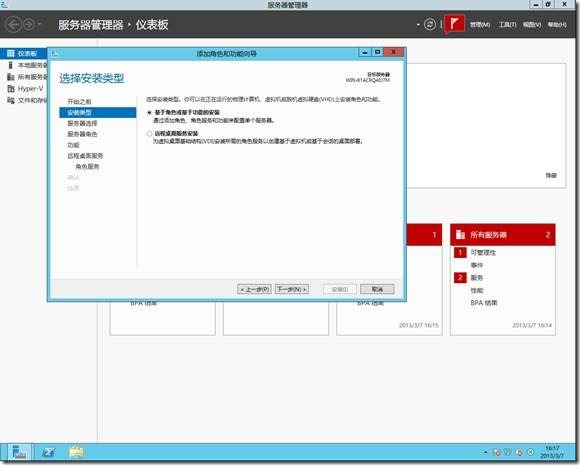
Task: Open the red notifications flag
Action: point(454,24)
